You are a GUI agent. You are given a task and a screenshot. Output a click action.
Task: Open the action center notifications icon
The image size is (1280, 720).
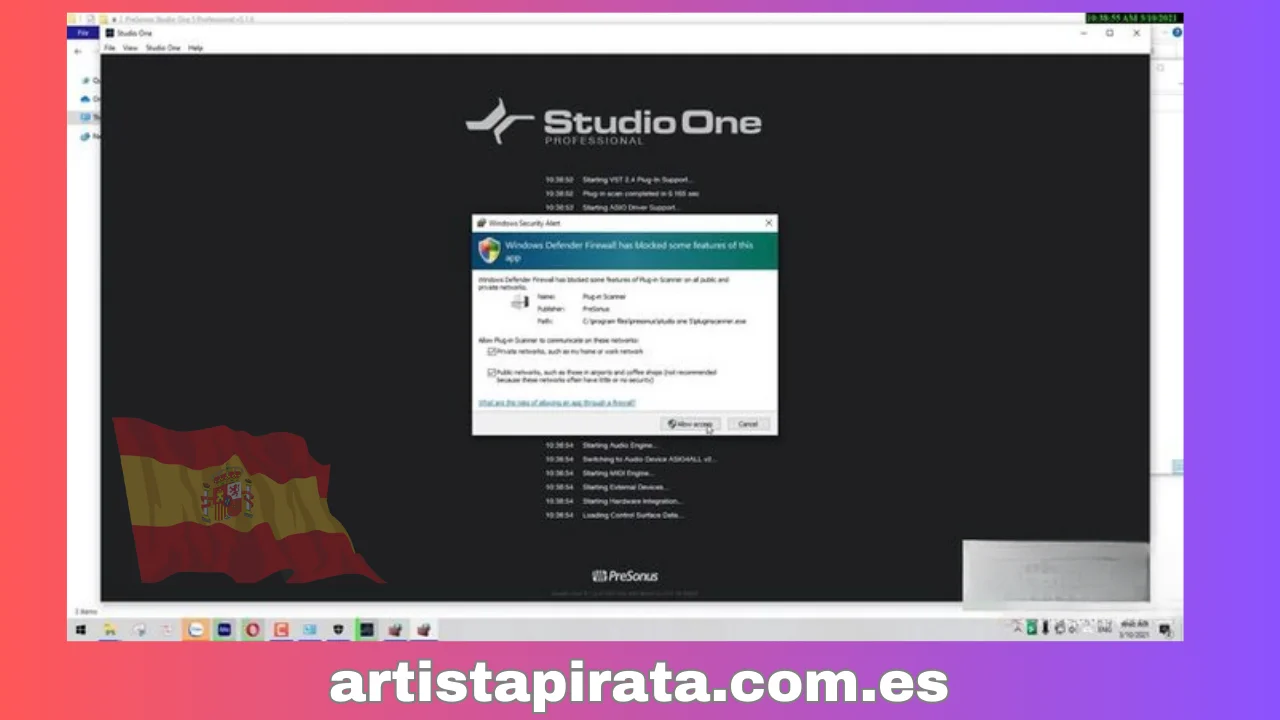(1165, 630)
